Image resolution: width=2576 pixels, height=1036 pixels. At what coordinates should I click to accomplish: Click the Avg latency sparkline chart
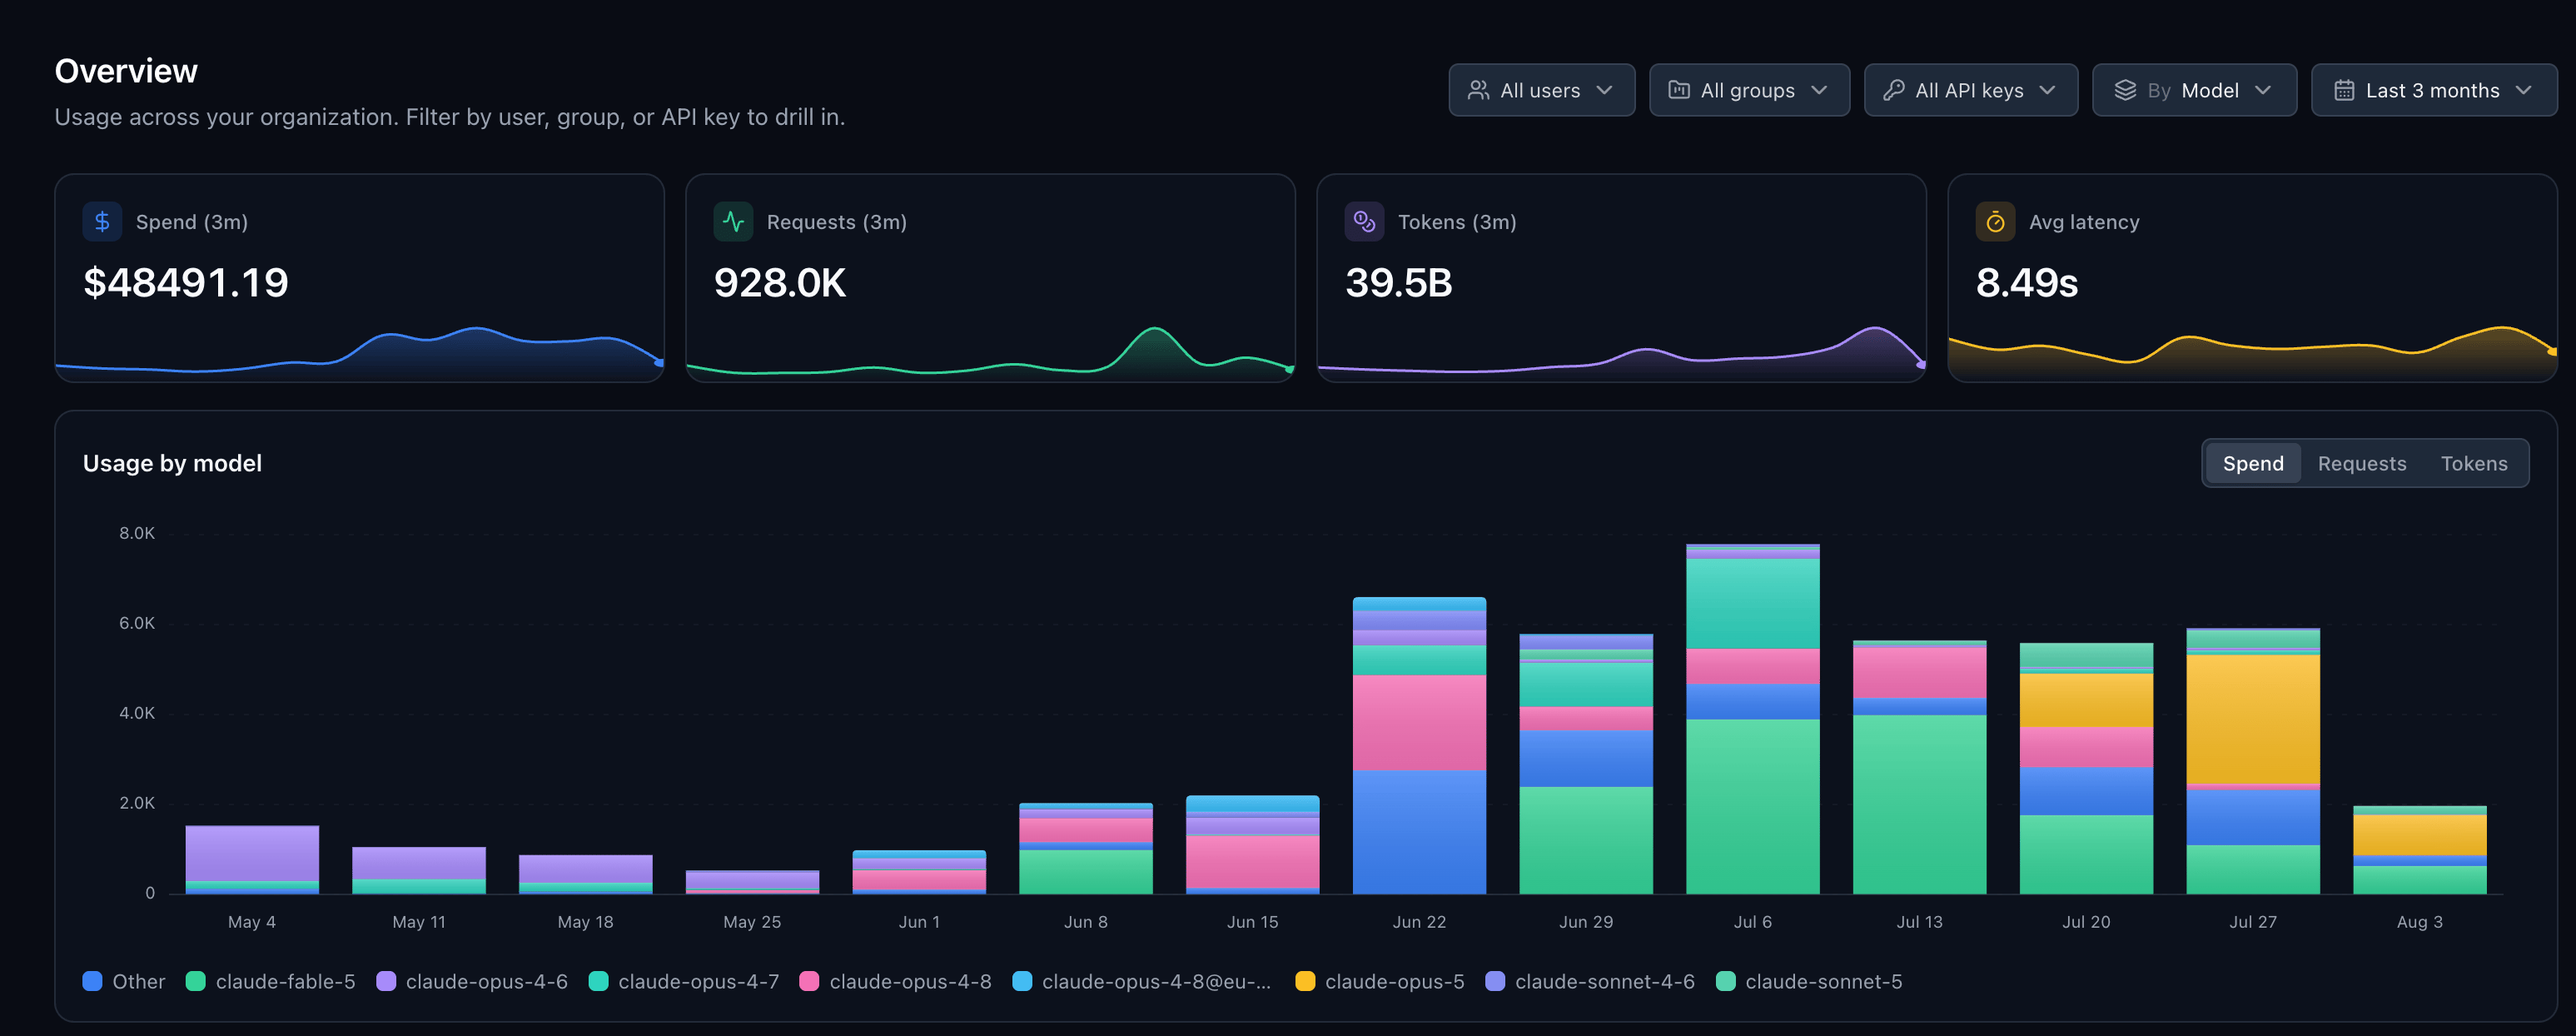point(2253,352)
